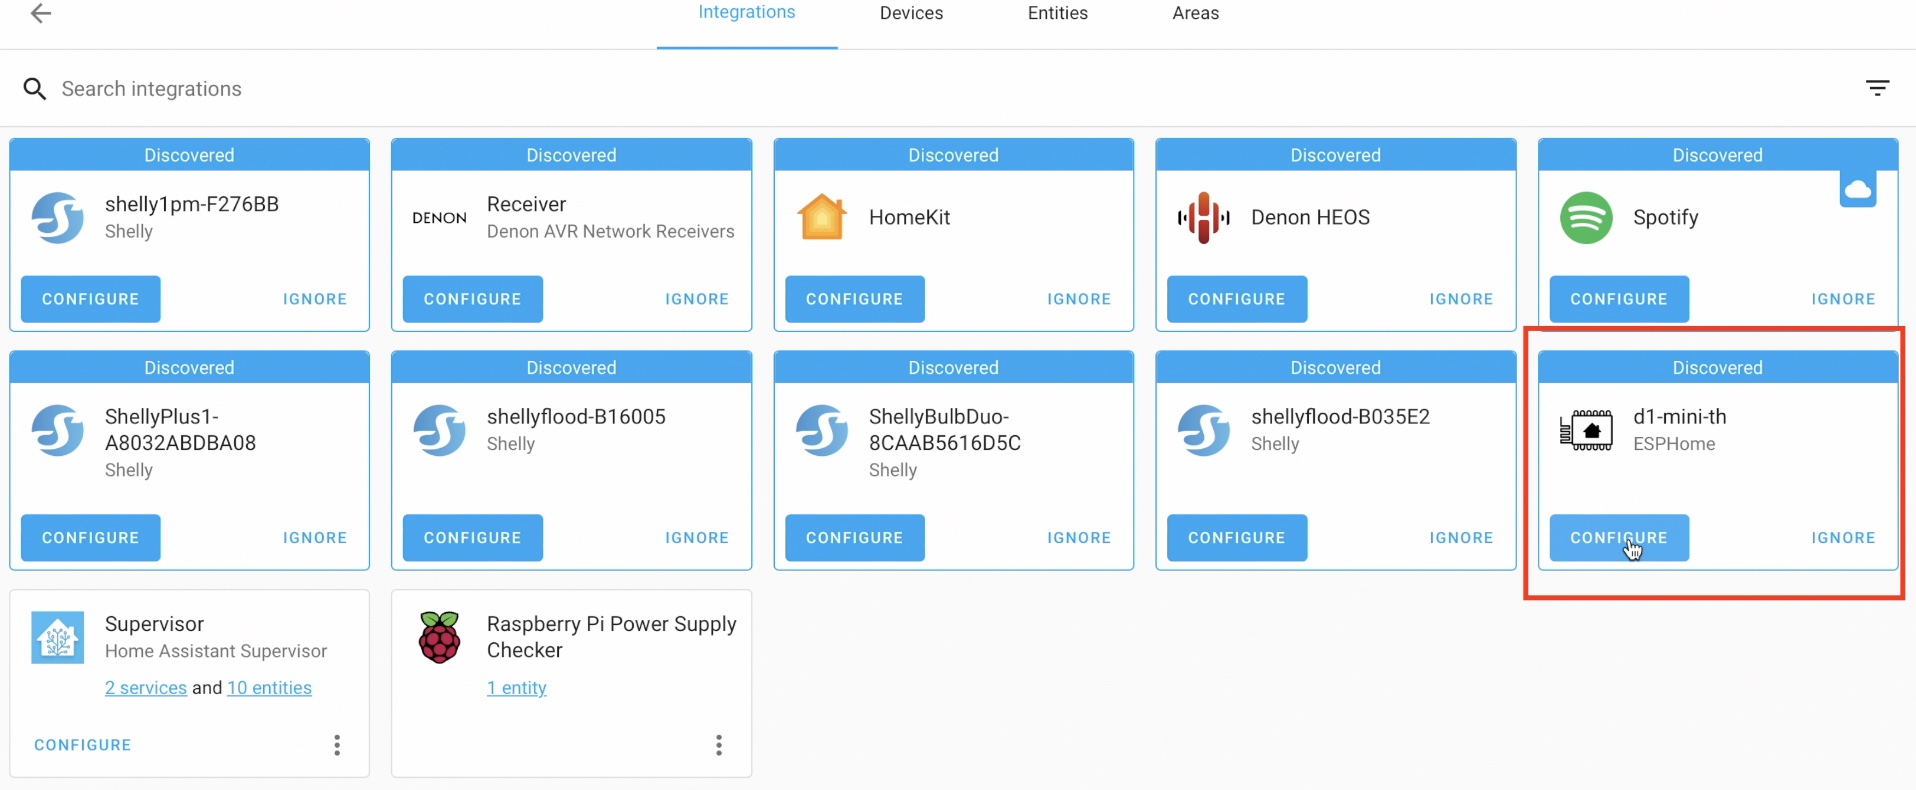Ignore shellyflood-B035E2 discovery
Image resolution: width=1916 pixels, height=790 pixels.
pos(1461,538)
